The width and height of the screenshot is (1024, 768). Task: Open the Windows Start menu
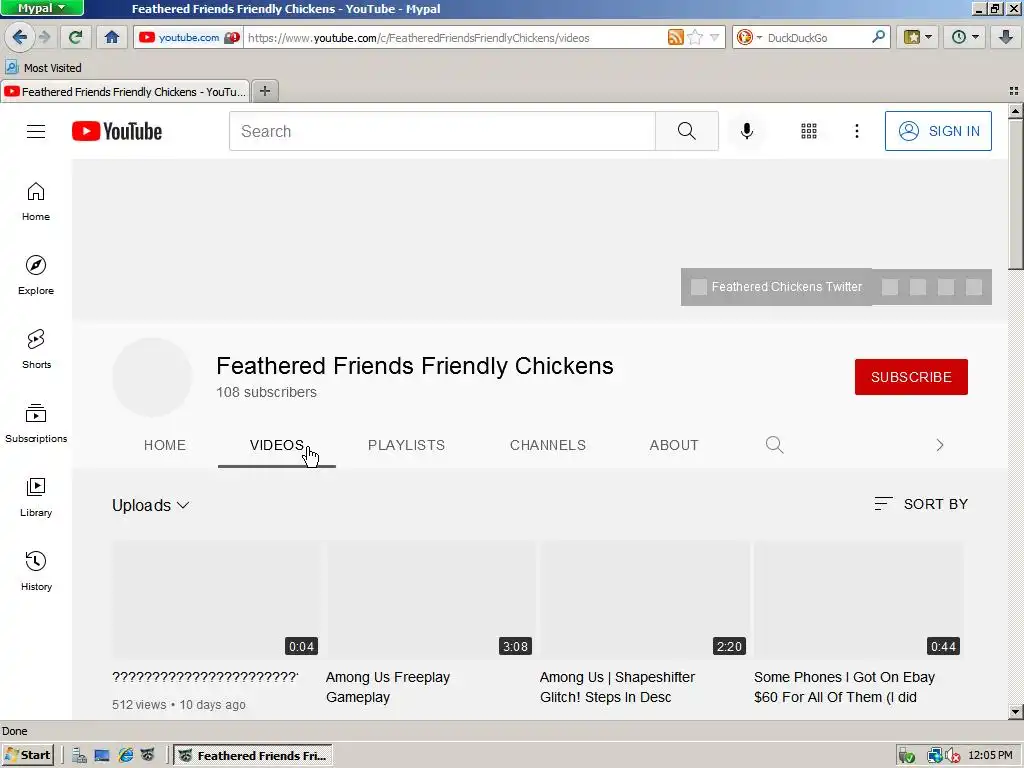28,756
